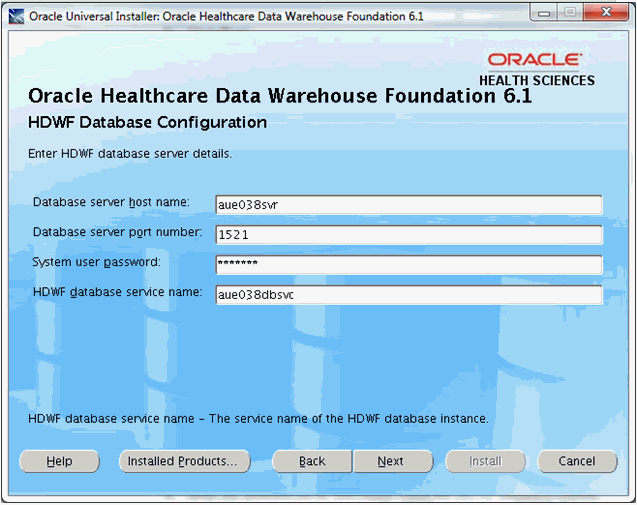Maximize the installer window

click(x=570, y=13)
